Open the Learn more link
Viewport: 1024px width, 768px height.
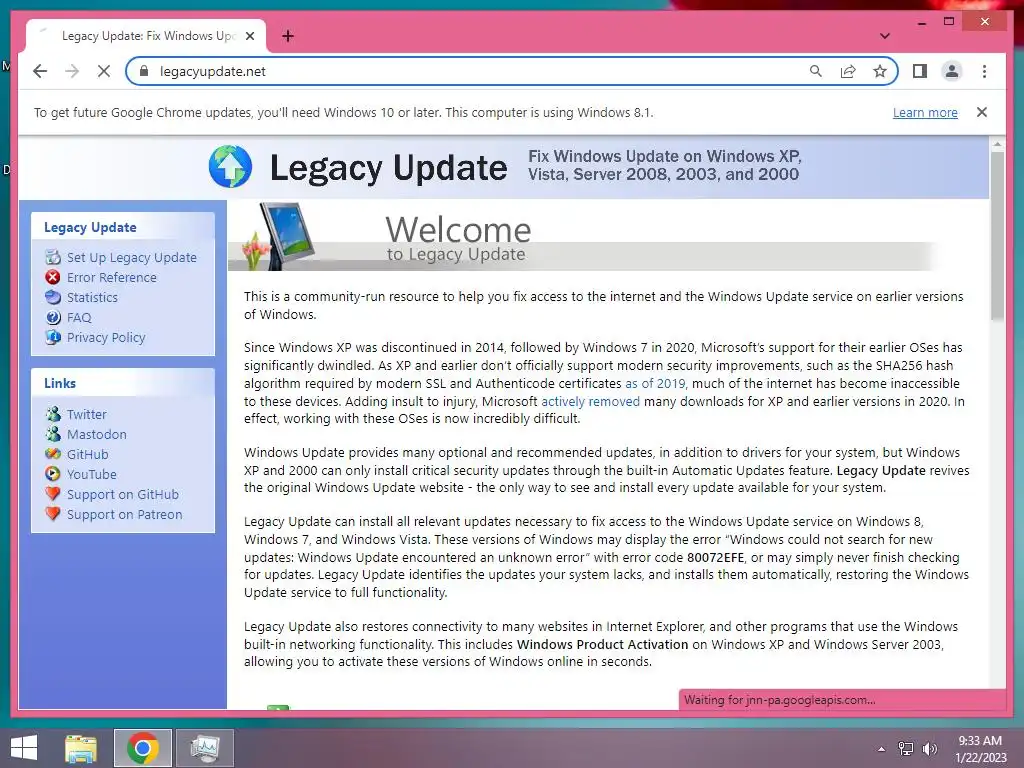click(925, 112)
